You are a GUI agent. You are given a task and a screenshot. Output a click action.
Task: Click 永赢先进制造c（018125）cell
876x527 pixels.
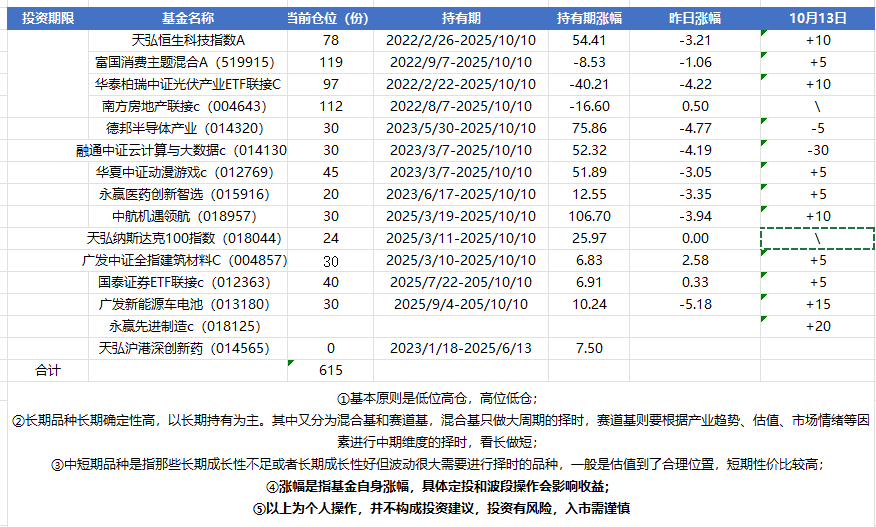(188, 326)
